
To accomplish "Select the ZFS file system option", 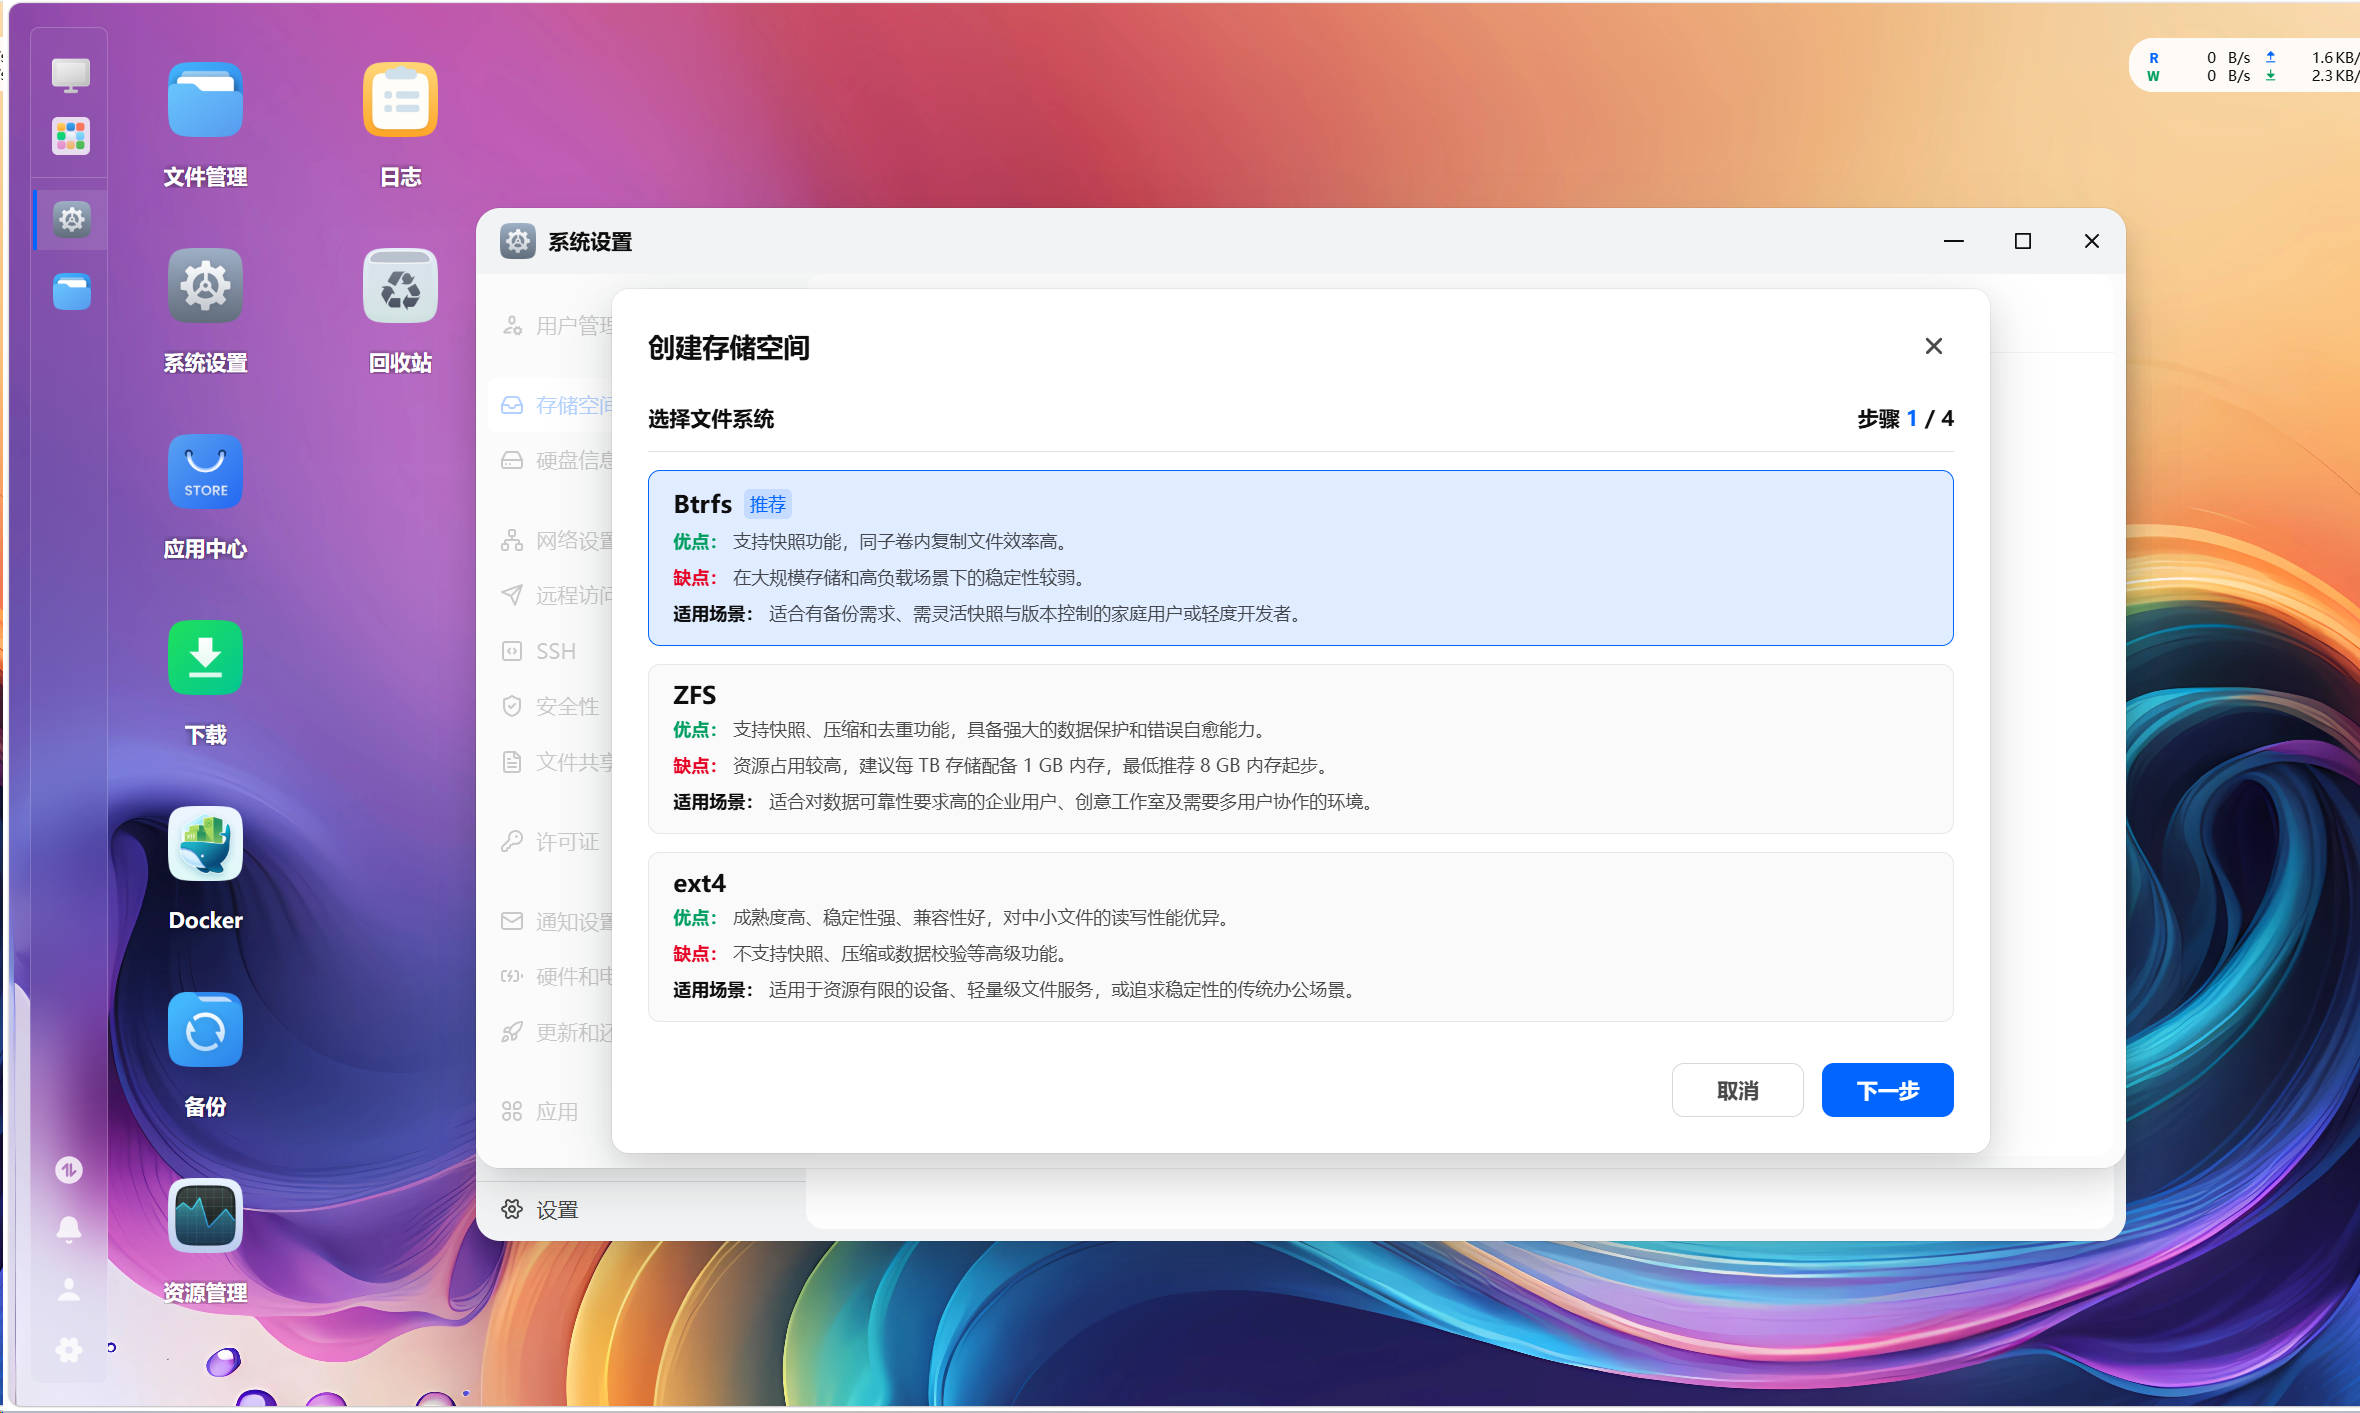I will tap(1300, 748).
